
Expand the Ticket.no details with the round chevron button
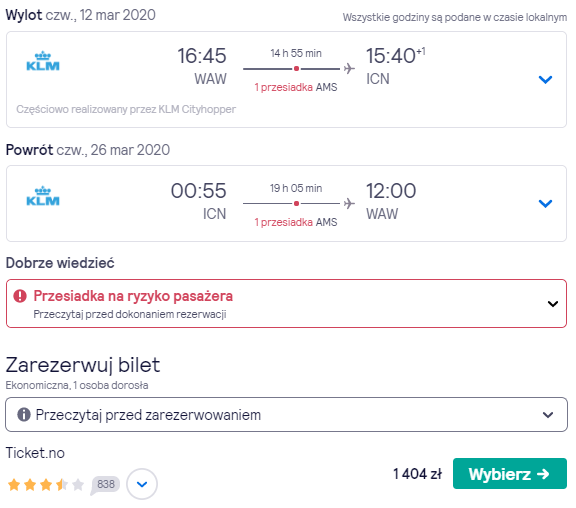point(142,484)
